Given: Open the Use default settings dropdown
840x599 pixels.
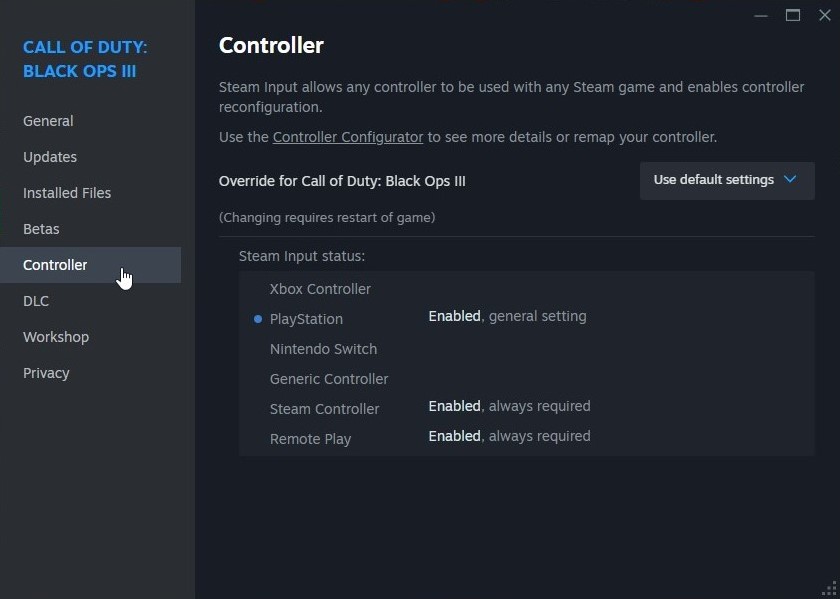Looking at the screenshot, I should coord(726,180).
